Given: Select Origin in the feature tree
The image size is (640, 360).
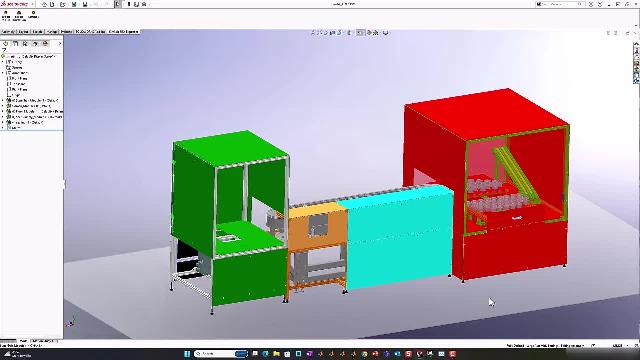Looking at the screenshot, I should click(x=14, y=95).
